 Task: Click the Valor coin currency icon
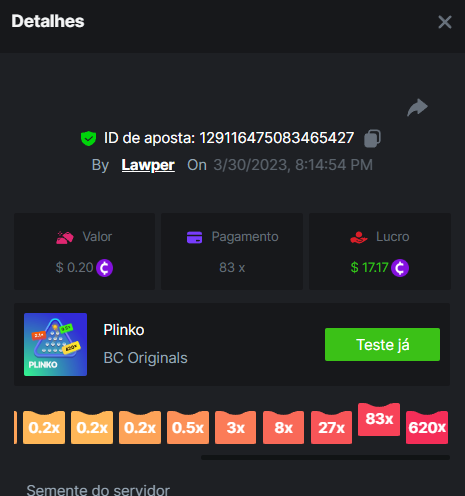104,268
